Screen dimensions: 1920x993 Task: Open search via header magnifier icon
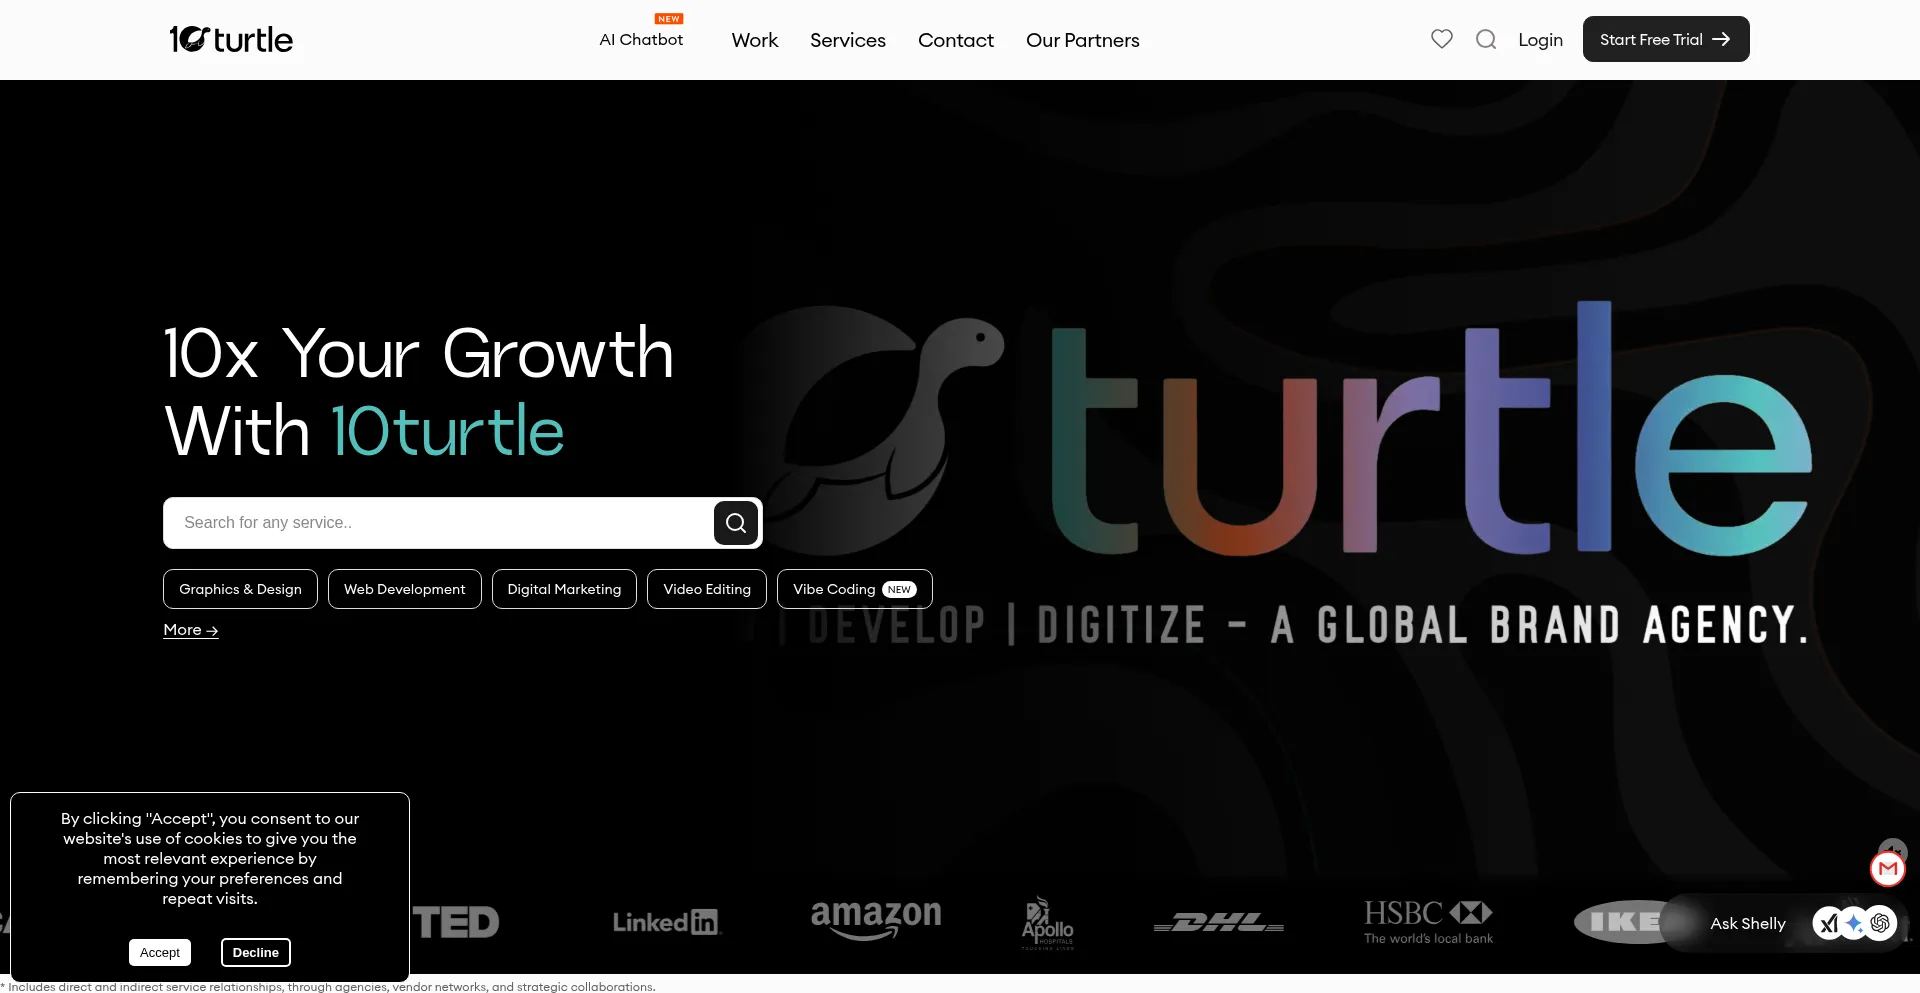click(x=1486, y=39)
